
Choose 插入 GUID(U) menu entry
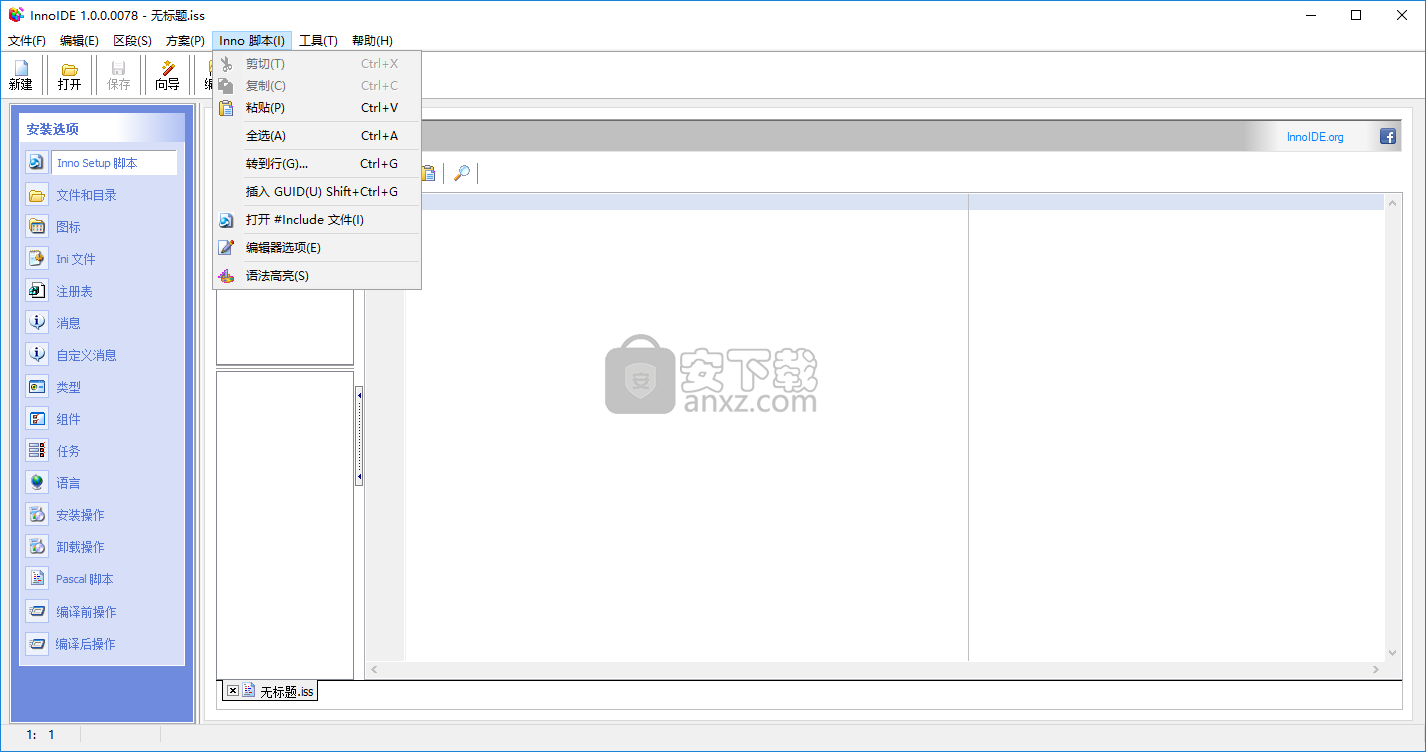[x=317, y=192]
